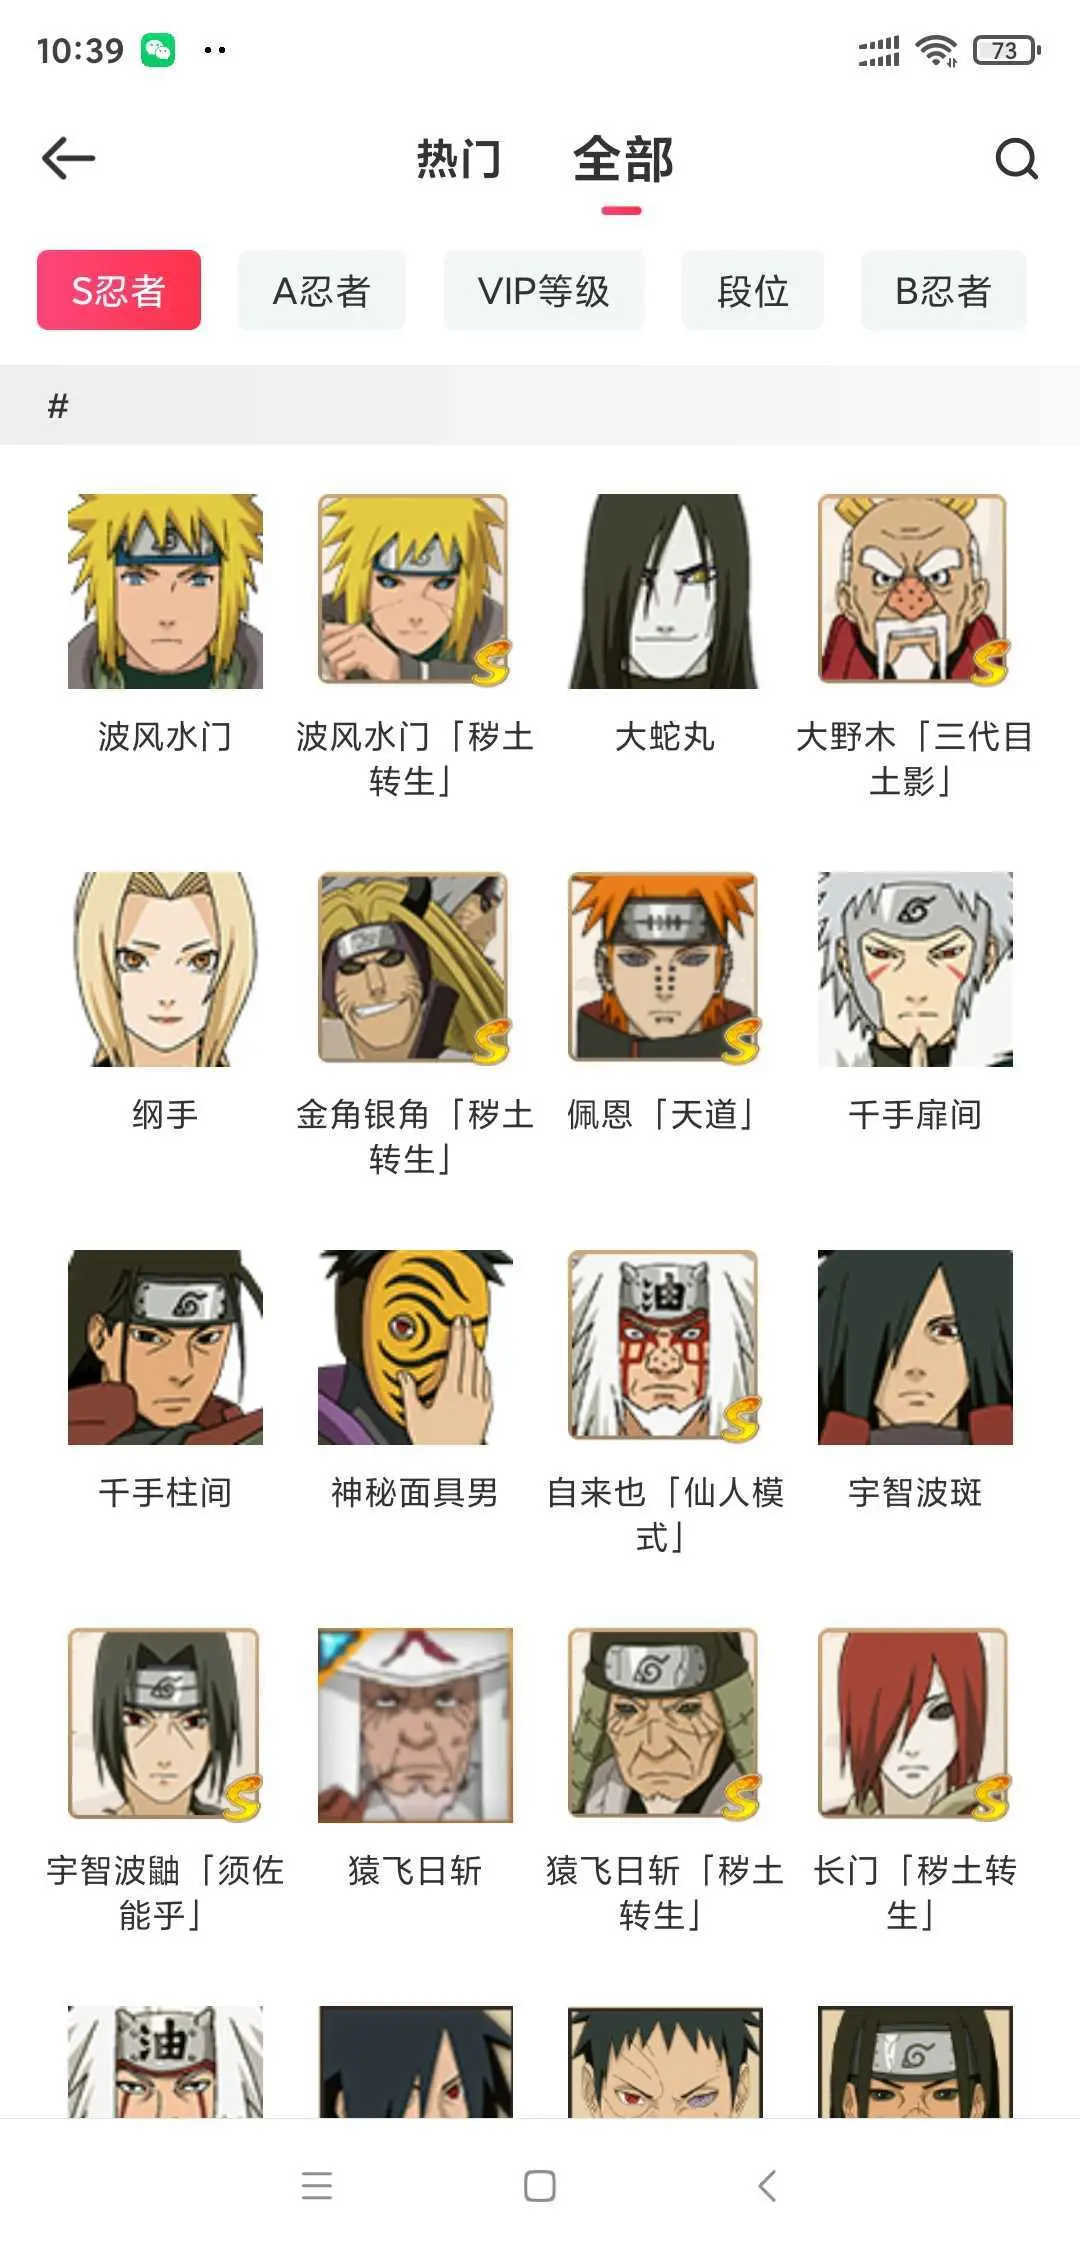Tap the system back chevron

(767, 2185)
